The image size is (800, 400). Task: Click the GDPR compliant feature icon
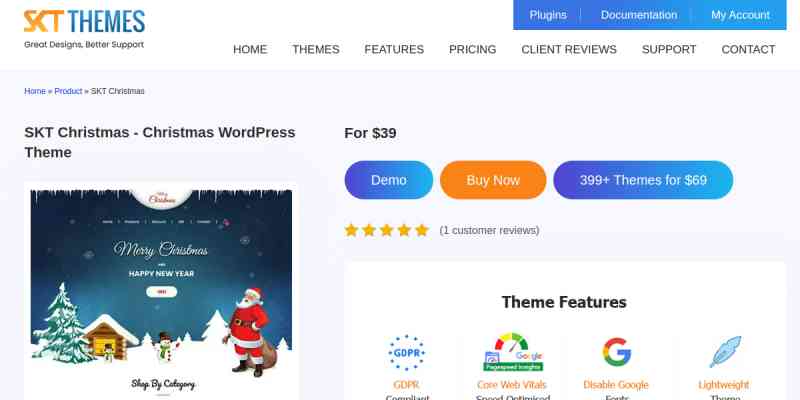[406, 353]
